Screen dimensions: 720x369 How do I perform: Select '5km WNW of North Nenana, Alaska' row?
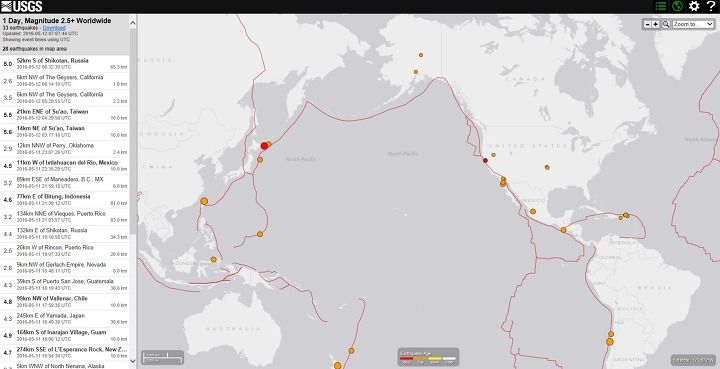tap(65, 365)
